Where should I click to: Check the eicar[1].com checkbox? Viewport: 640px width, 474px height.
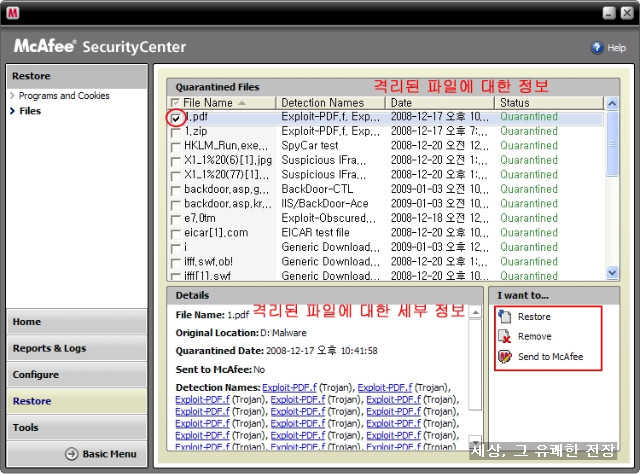(176, 234)
